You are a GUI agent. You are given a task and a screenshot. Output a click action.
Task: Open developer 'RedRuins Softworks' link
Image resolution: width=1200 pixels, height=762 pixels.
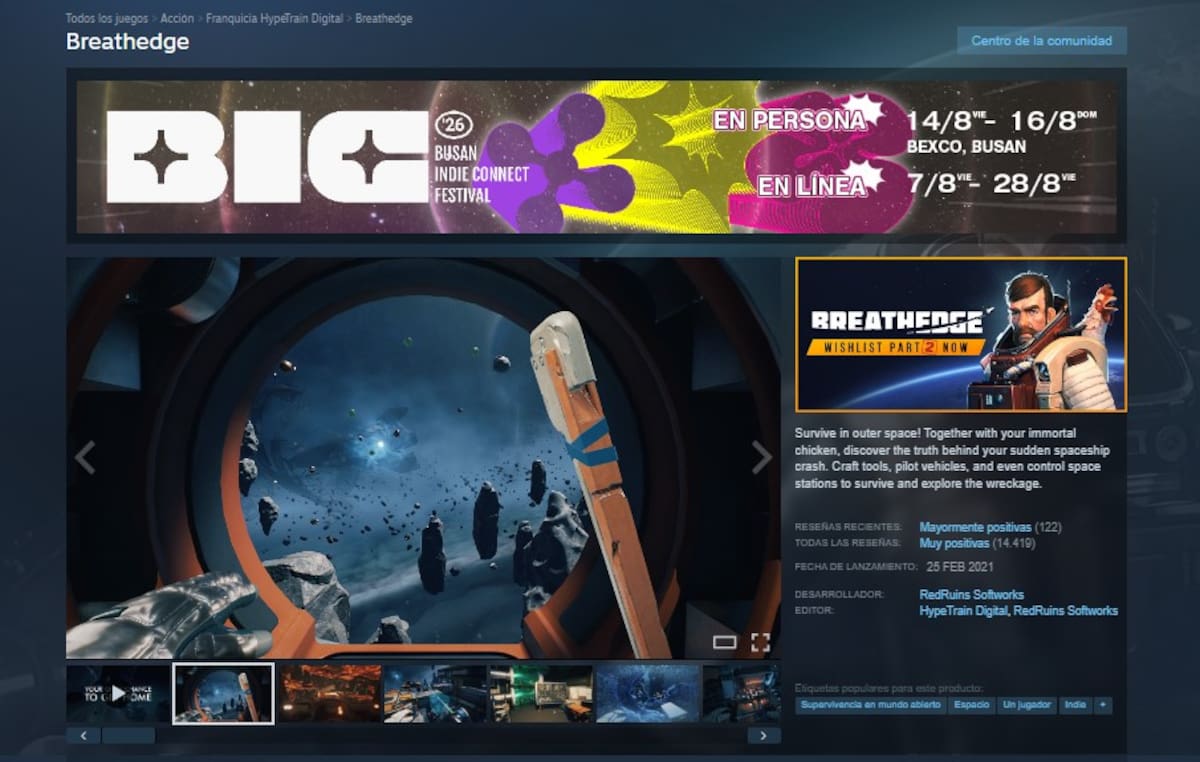[971, 594]
